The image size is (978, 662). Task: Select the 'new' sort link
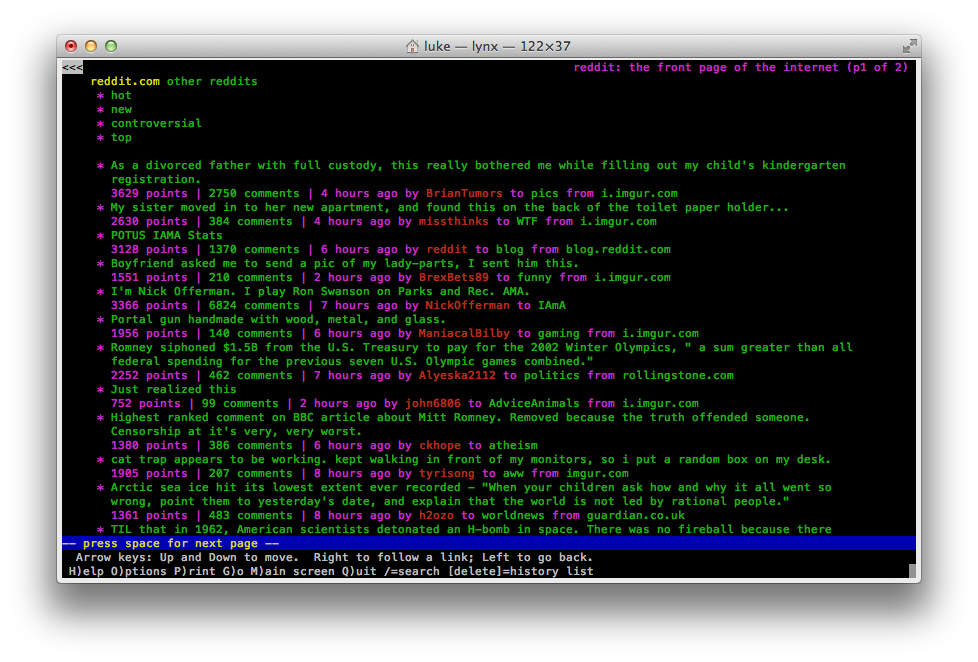tap(121, 110)
